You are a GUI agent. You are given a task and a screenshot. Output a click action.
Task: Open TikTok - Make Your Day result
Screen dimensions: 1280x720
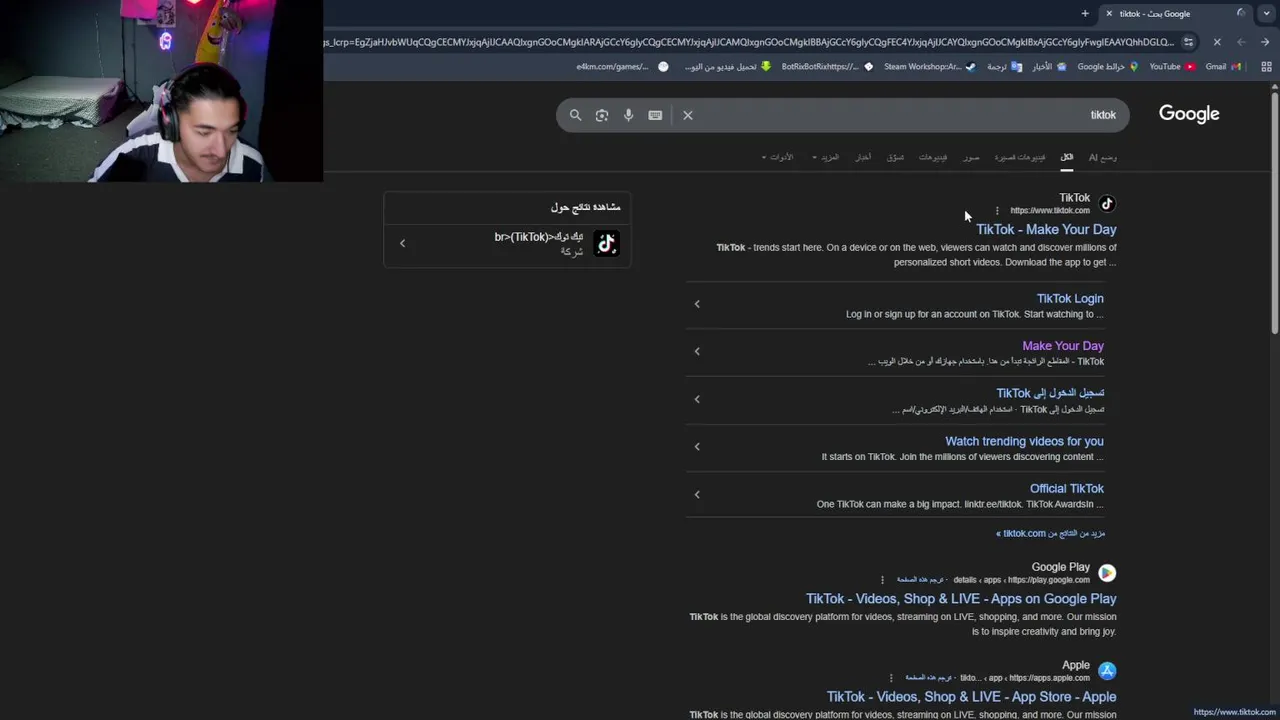coord(1046,229)
